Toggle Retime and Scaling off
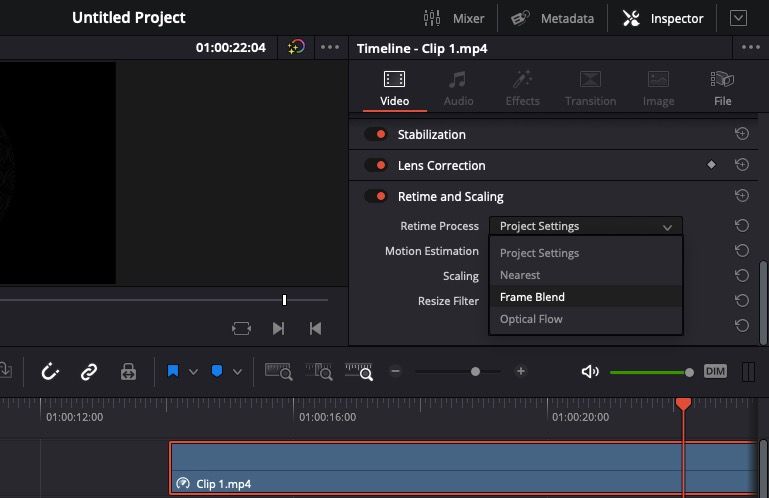Viewport: 769px width, 498px height. (376, 196)
